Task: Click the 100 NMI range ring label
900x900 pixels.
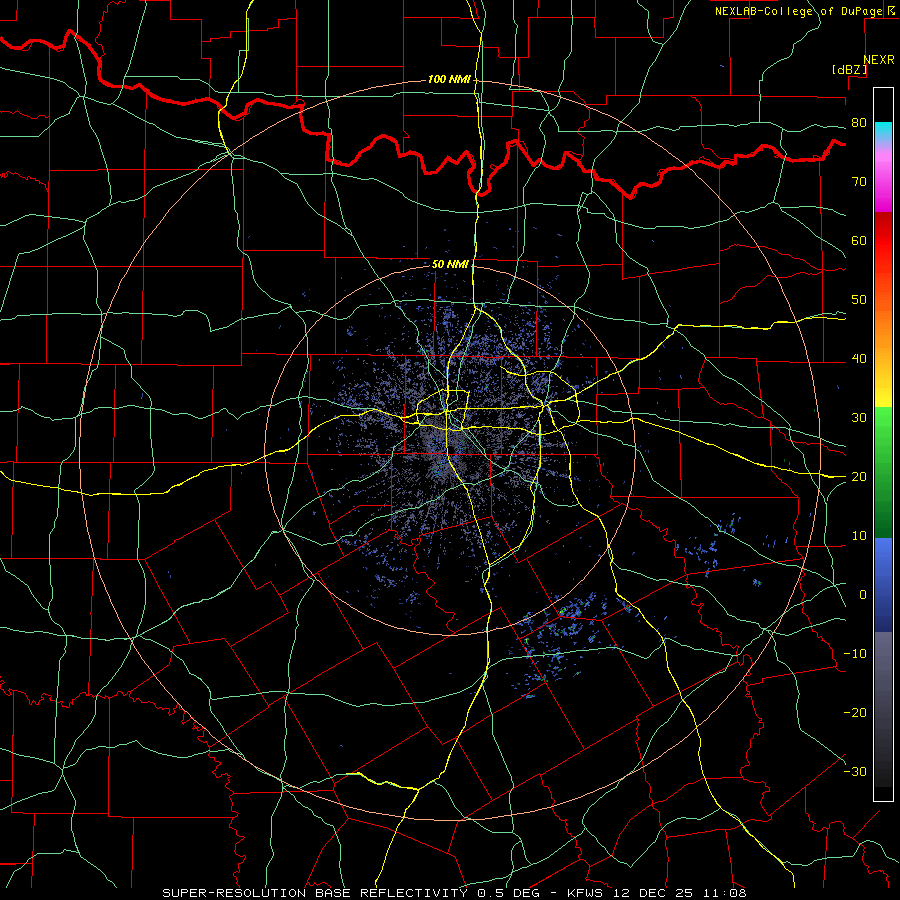Action: click(449, 79)
